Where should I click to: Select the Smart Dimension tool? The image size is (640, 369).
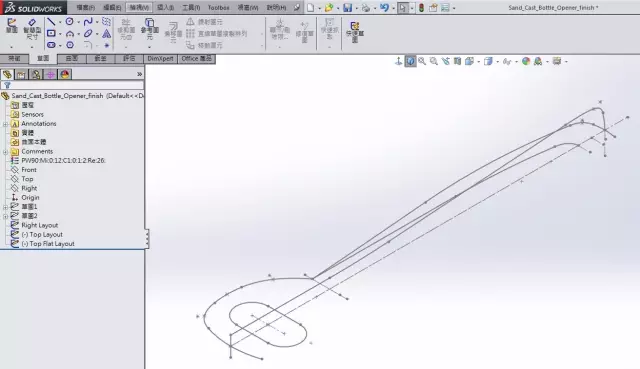coord(32,28)
